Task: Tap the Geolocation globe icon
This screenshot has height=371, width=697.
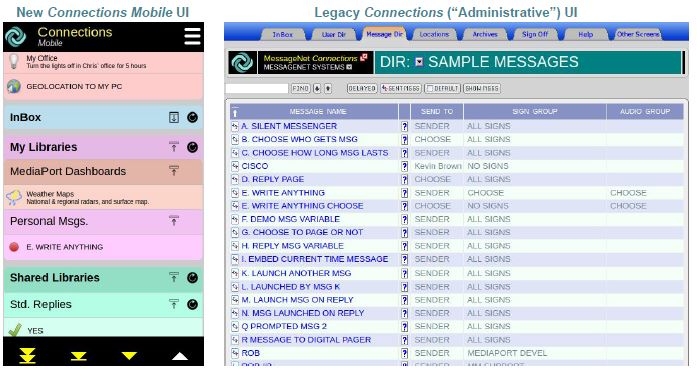Action: (x=14, y=86)
